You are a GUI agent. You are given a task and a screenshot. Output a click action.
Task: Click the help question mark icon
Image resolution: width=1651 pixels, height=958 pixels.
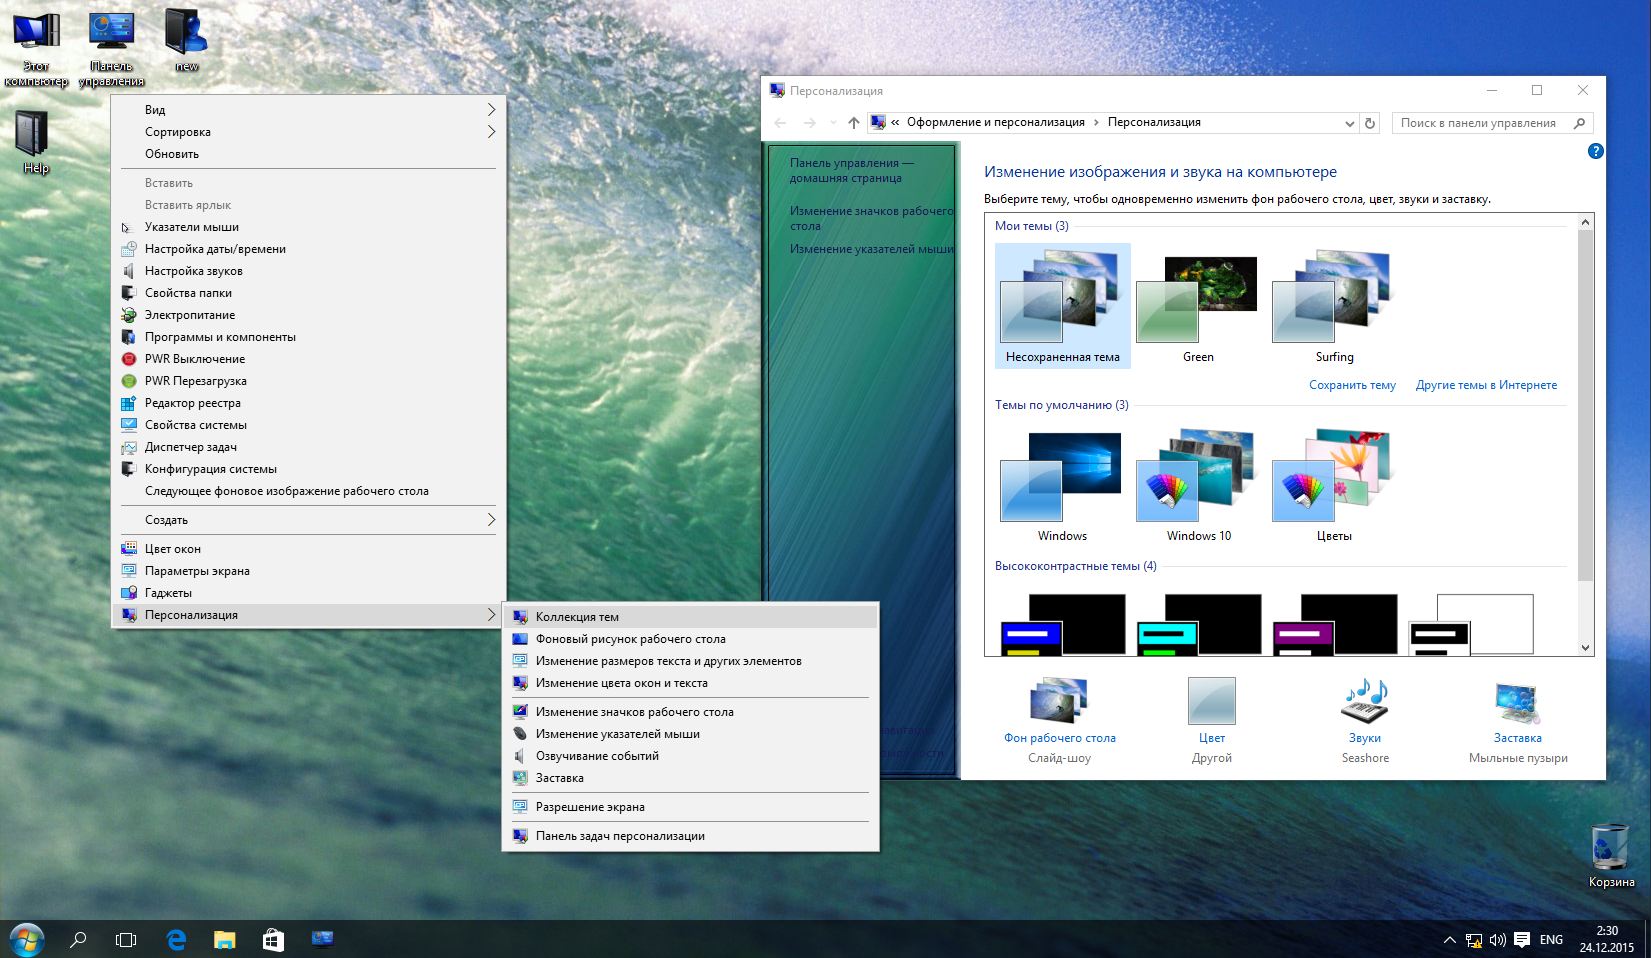1595,151
